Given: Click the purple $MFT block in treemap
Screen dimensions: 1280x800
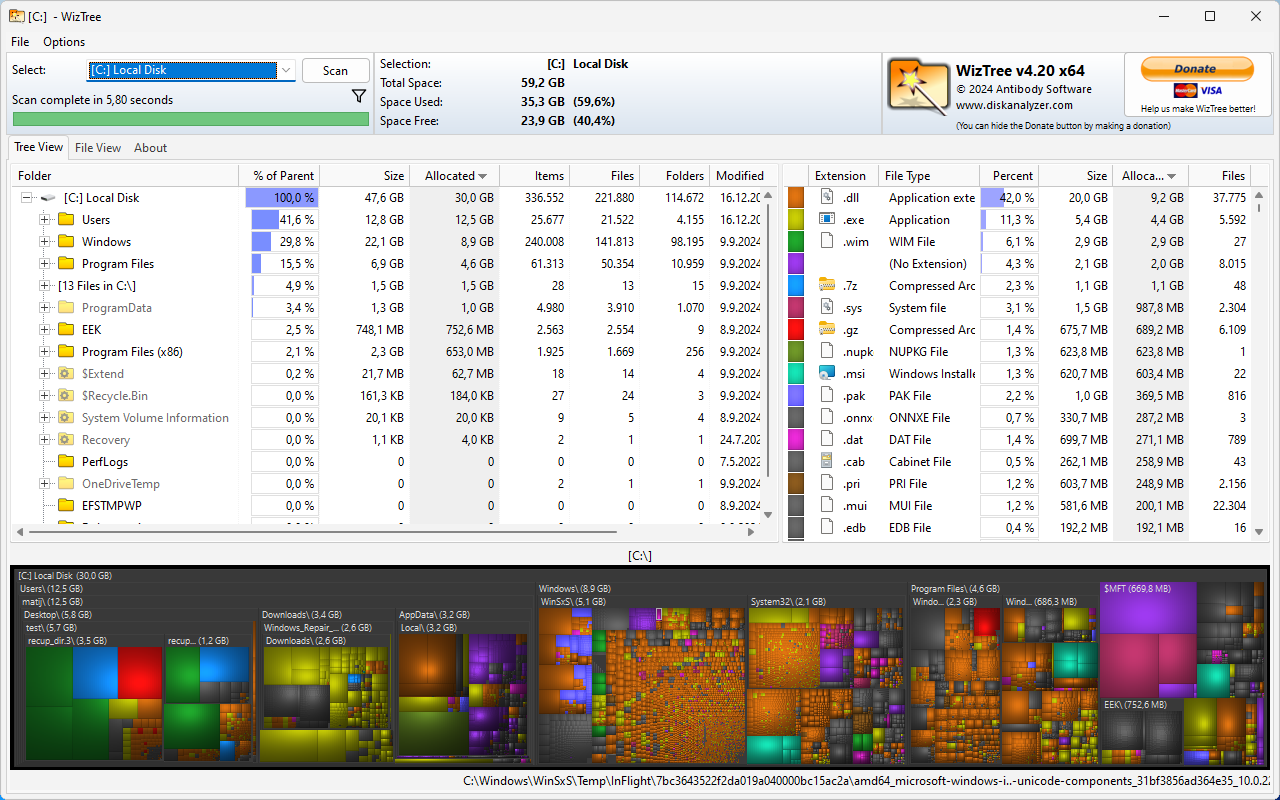Looking at the screenshot, I should [x=1148, y=607].
